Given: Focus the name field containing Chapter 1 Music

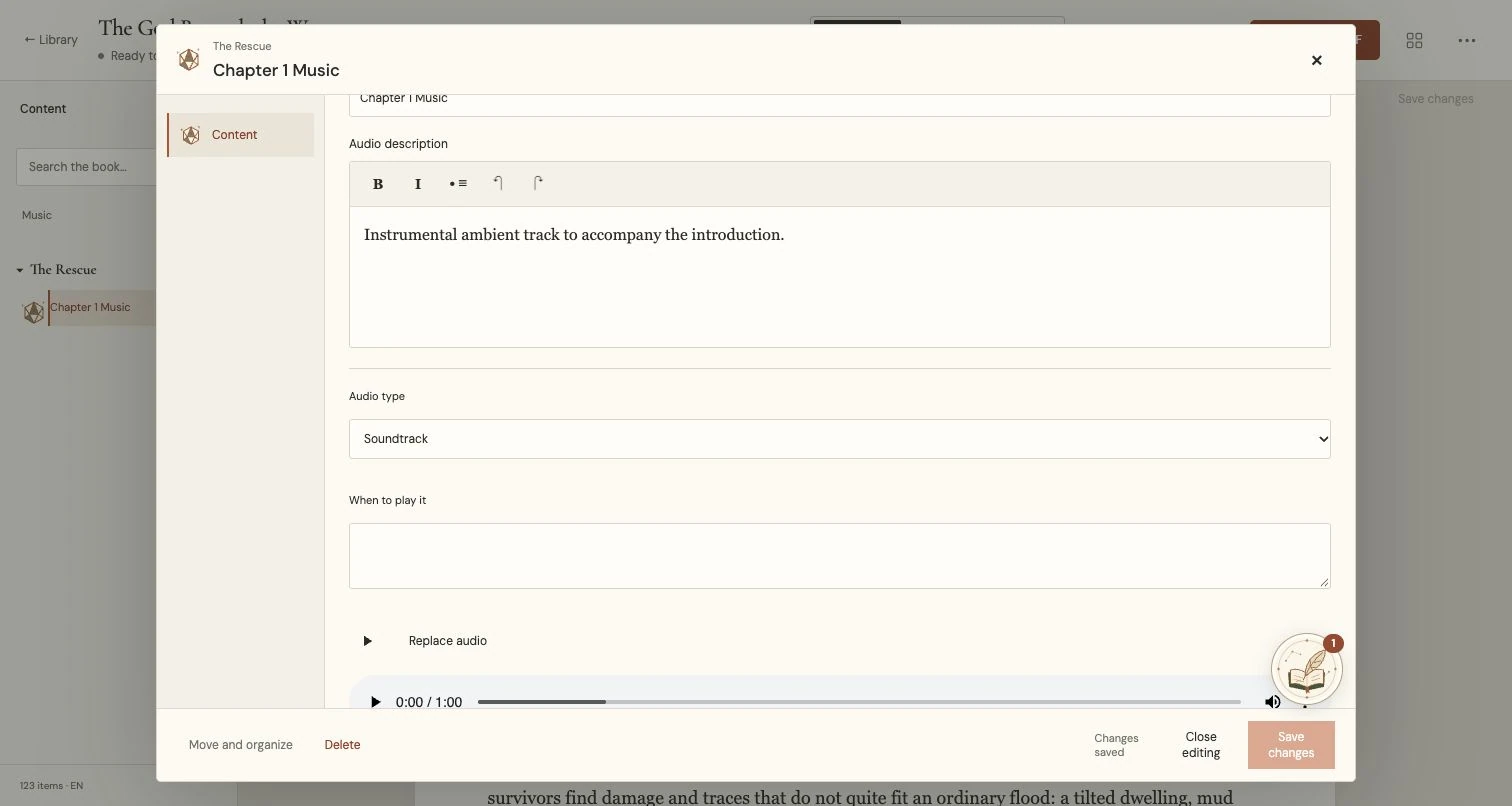Looking at the screenshot, I should click(840, 104).
